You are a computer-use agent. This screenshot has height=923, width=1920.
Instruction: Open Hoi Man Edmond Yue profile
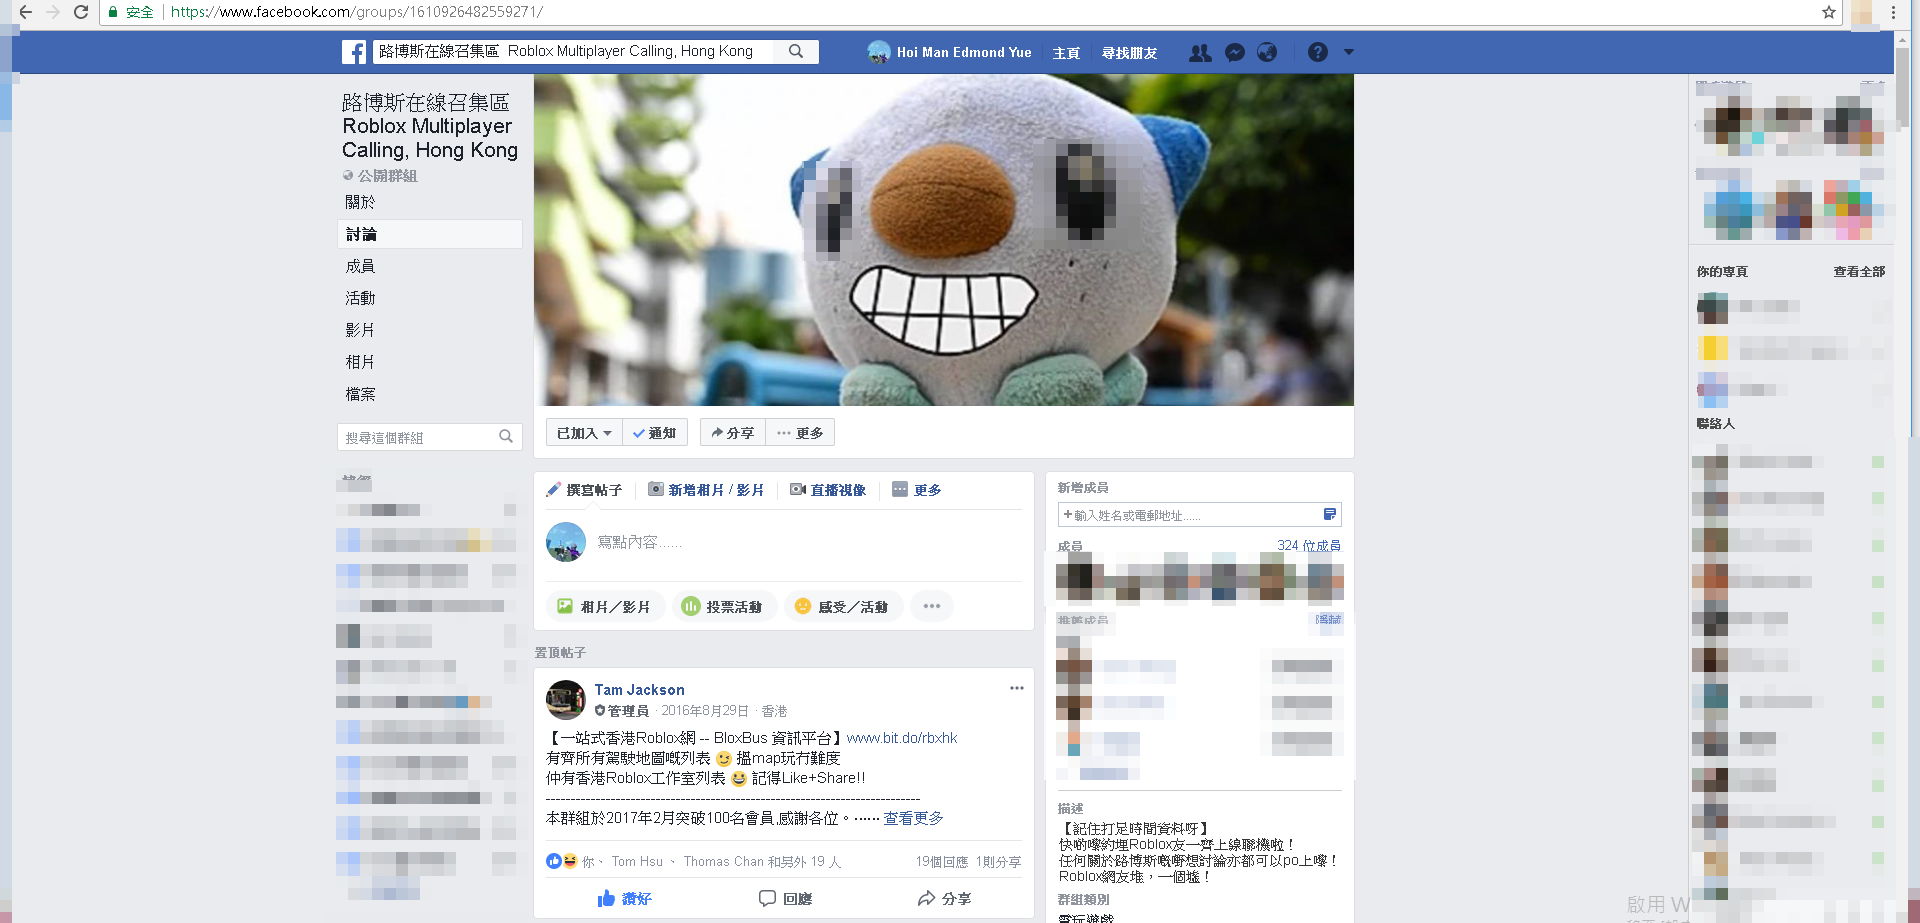(950, 52)
